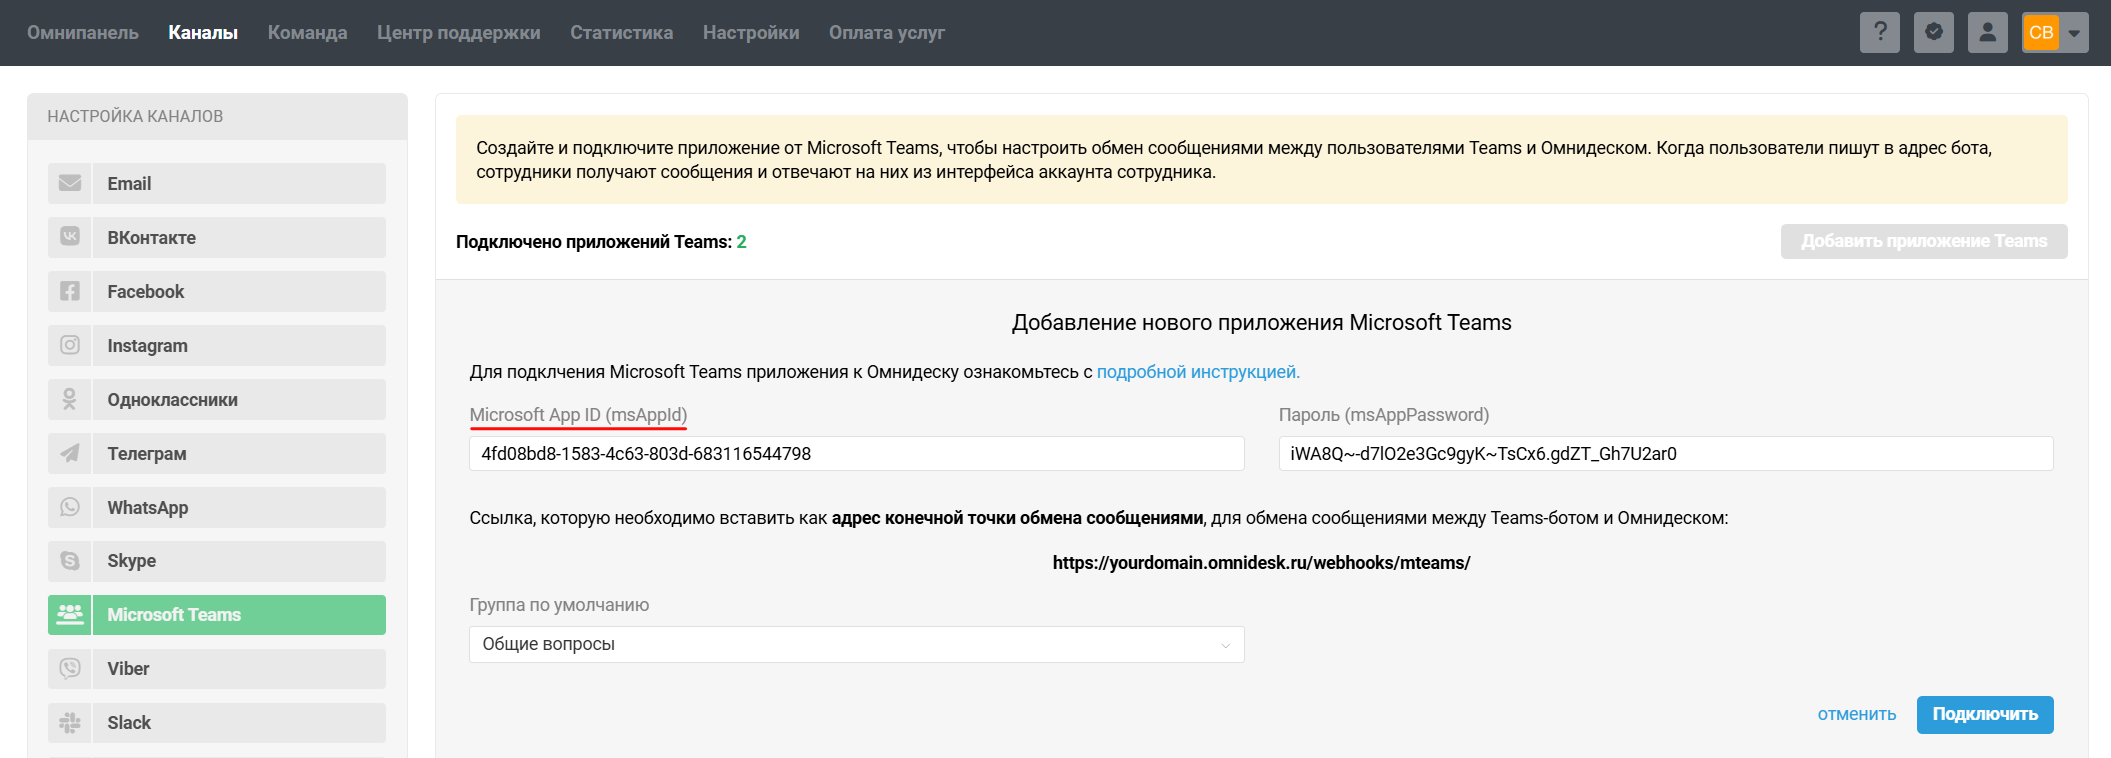Click the Microsoft Teams people icon
This screenshot has height=758, width=2111.
(x=70, y=615)
